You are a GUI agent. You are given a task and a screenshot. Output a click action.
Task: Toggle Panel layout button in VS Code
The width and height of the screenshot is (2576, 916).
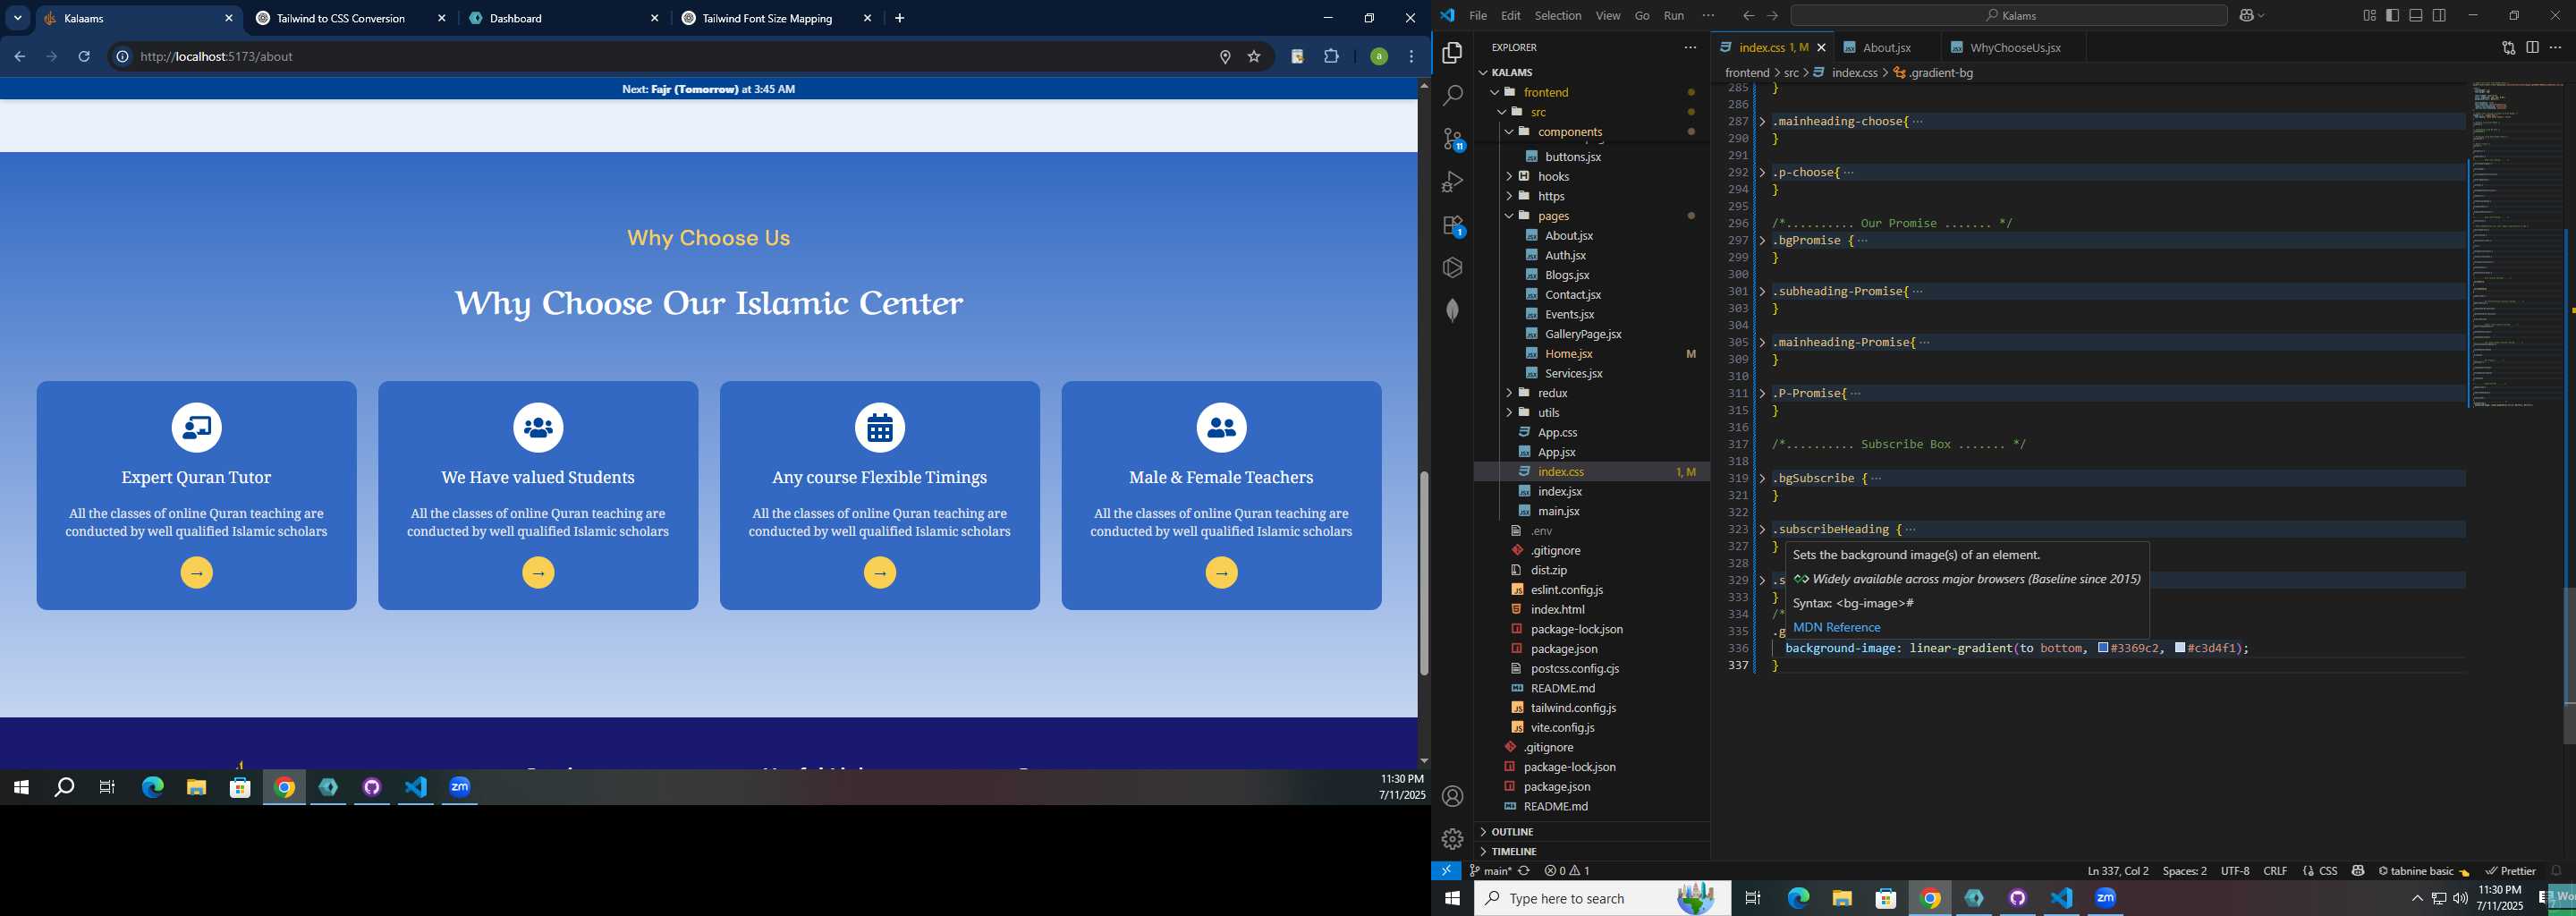click(2416, 15)
